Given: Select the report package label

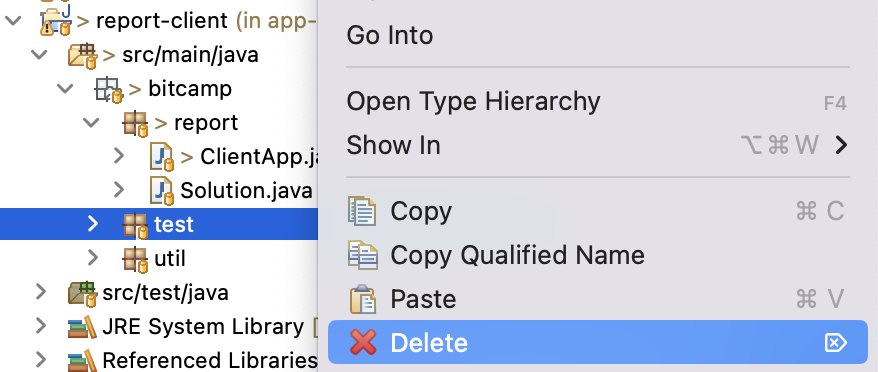Looking at the screenshot, I should [206, 123].
